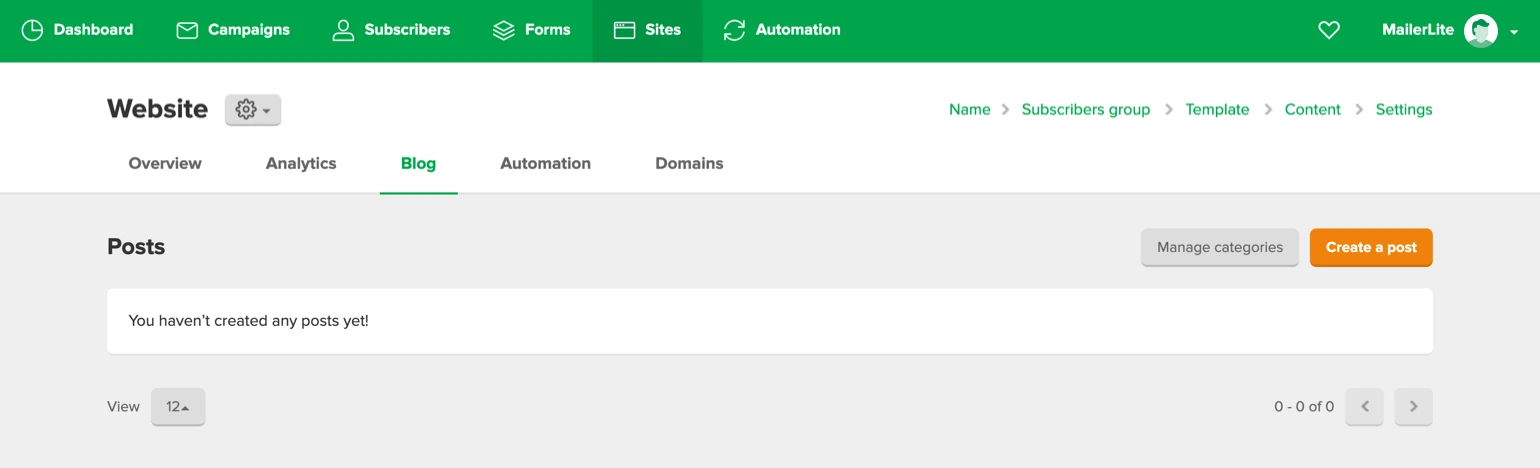Viewport: 1540px width, 468px height.
Task: Go to Dashboard in the navigation
Action: tap(77, 30)
